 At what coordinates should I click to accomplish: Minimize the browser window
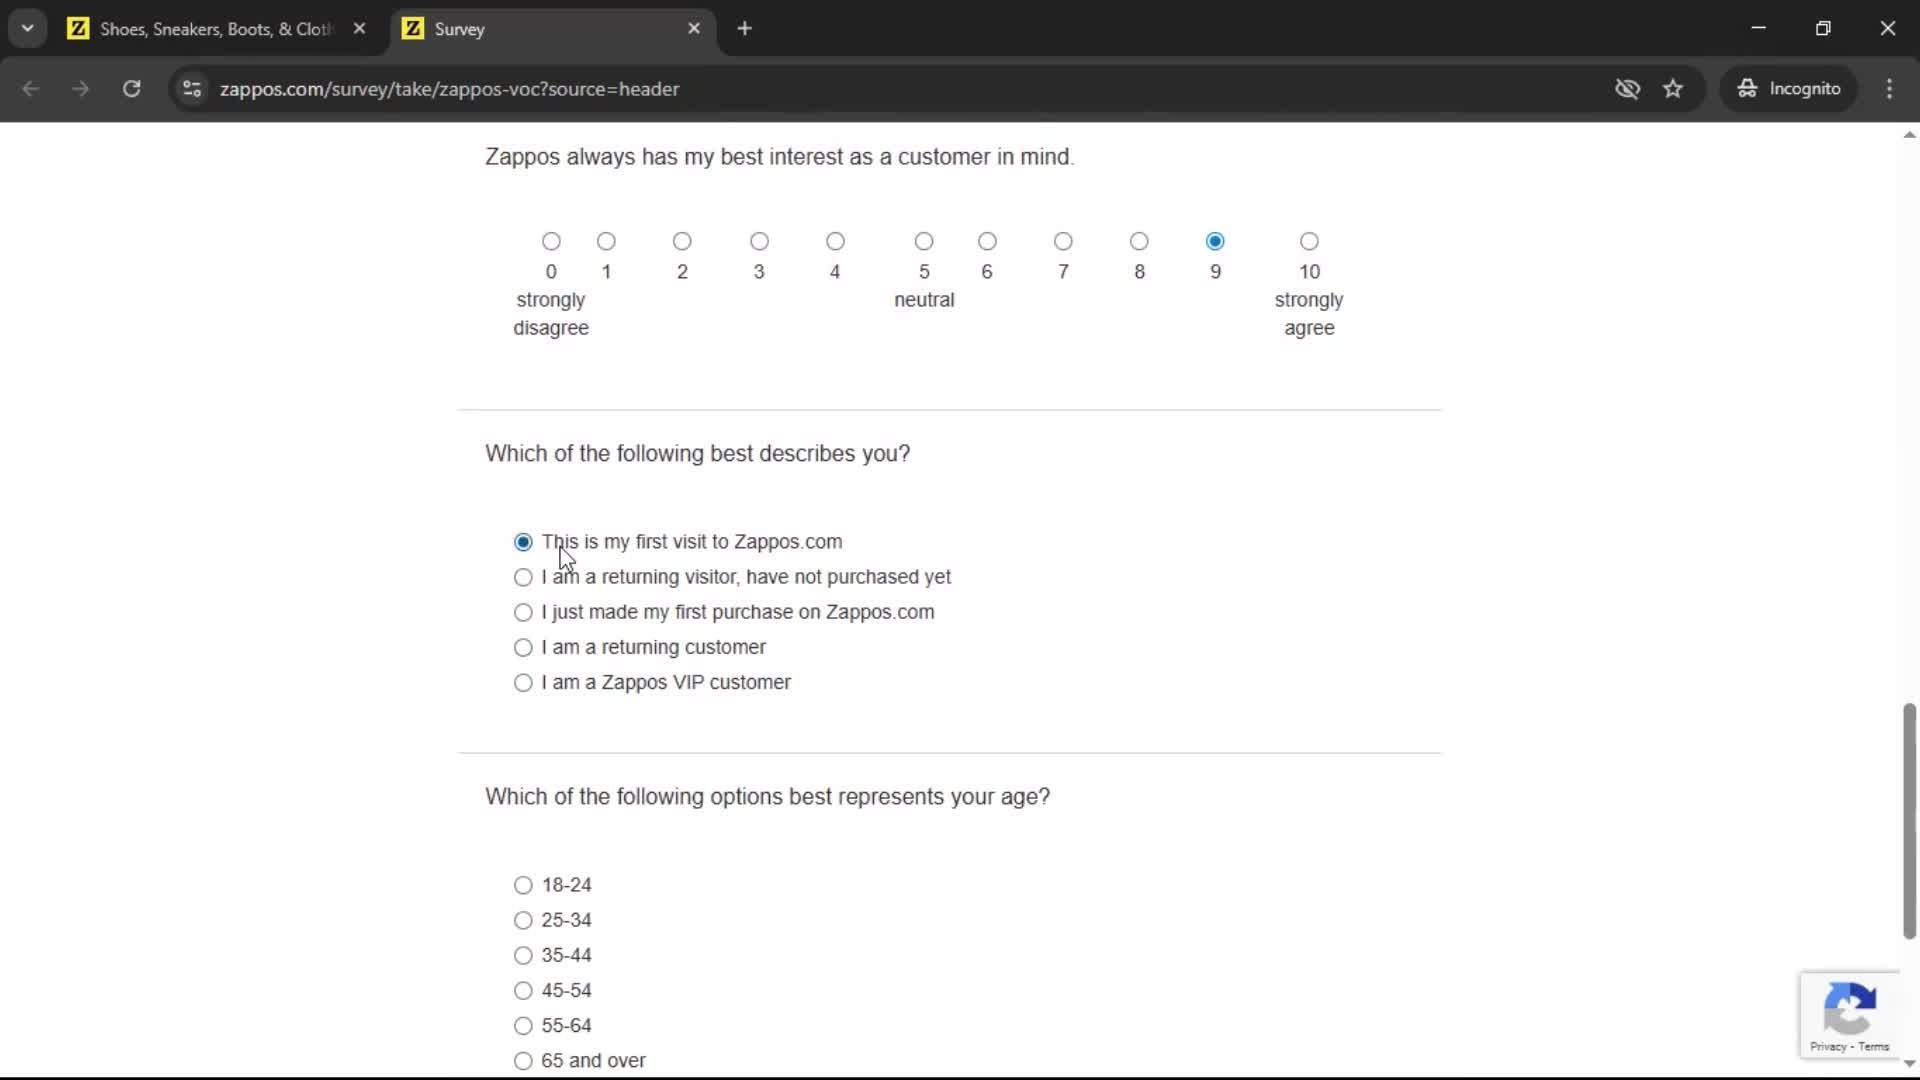click(1758, 28)
